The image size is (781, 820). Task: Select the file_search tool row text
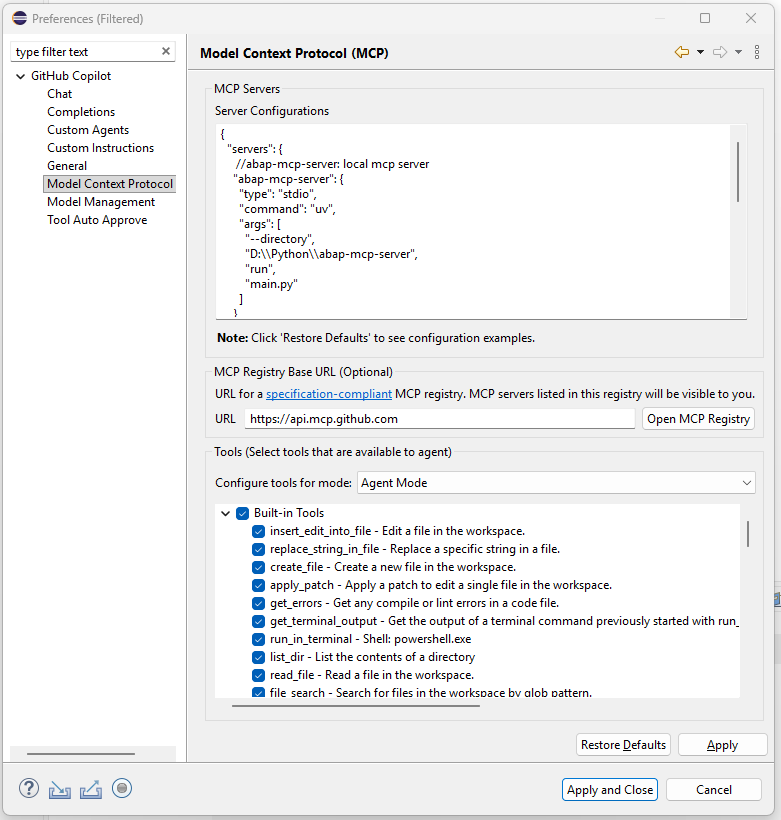(431, 692)
